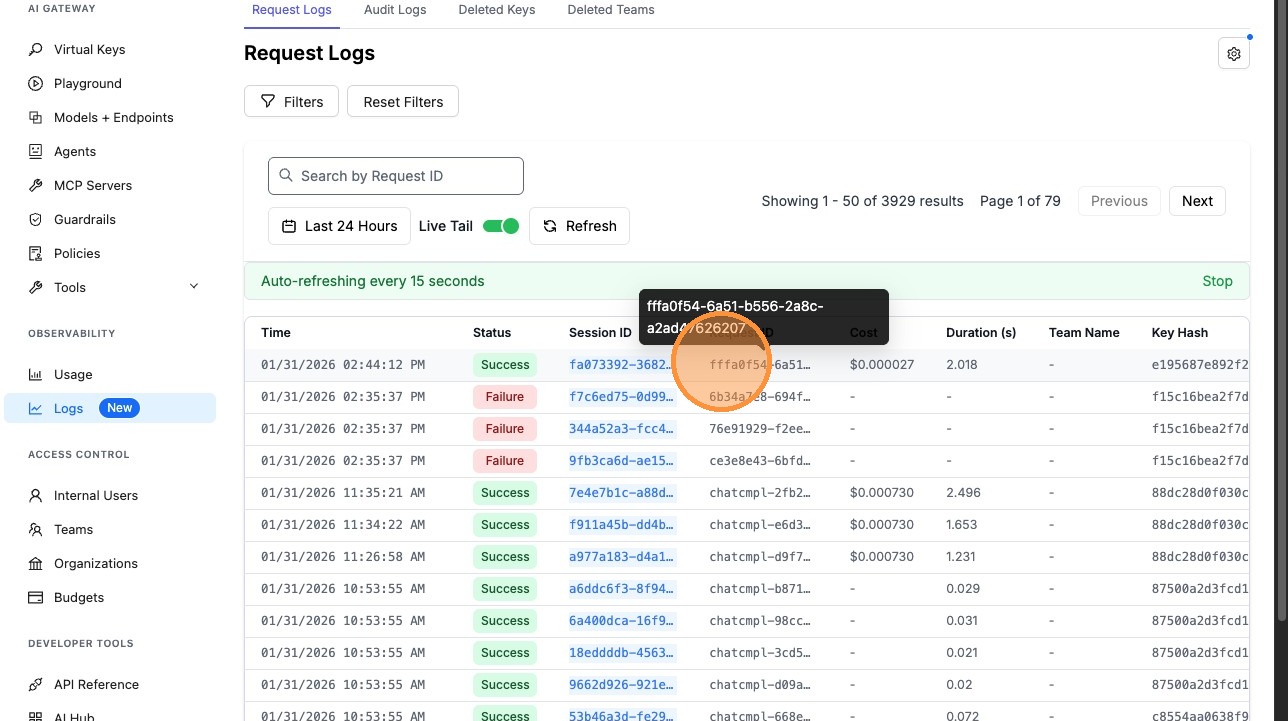Open the Filters panel
Screen dimensions: 1288x721
point(291,102)
